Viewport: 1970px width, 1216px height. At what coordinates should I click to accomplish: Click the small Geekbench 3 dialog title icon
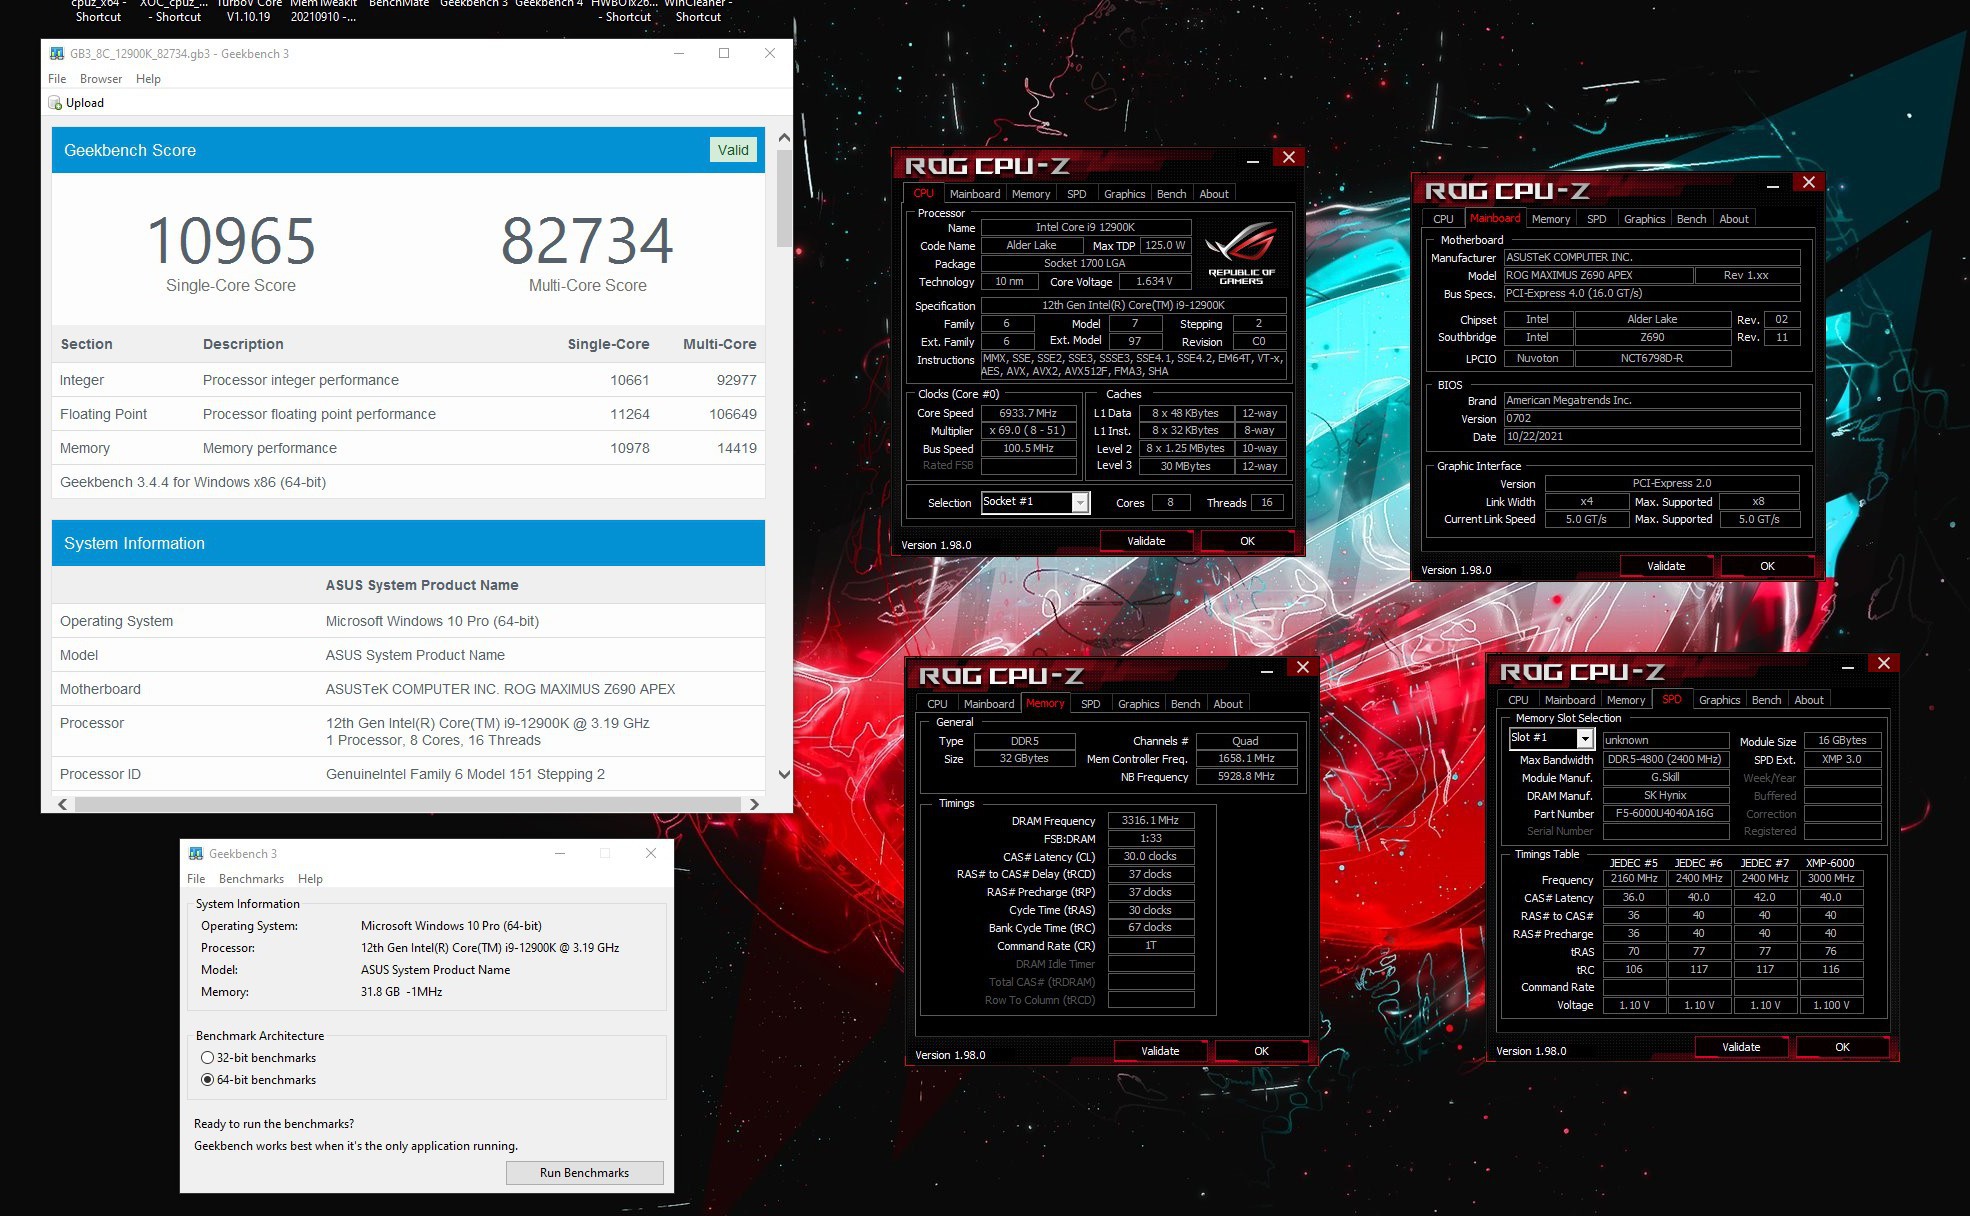pos(196,853)
